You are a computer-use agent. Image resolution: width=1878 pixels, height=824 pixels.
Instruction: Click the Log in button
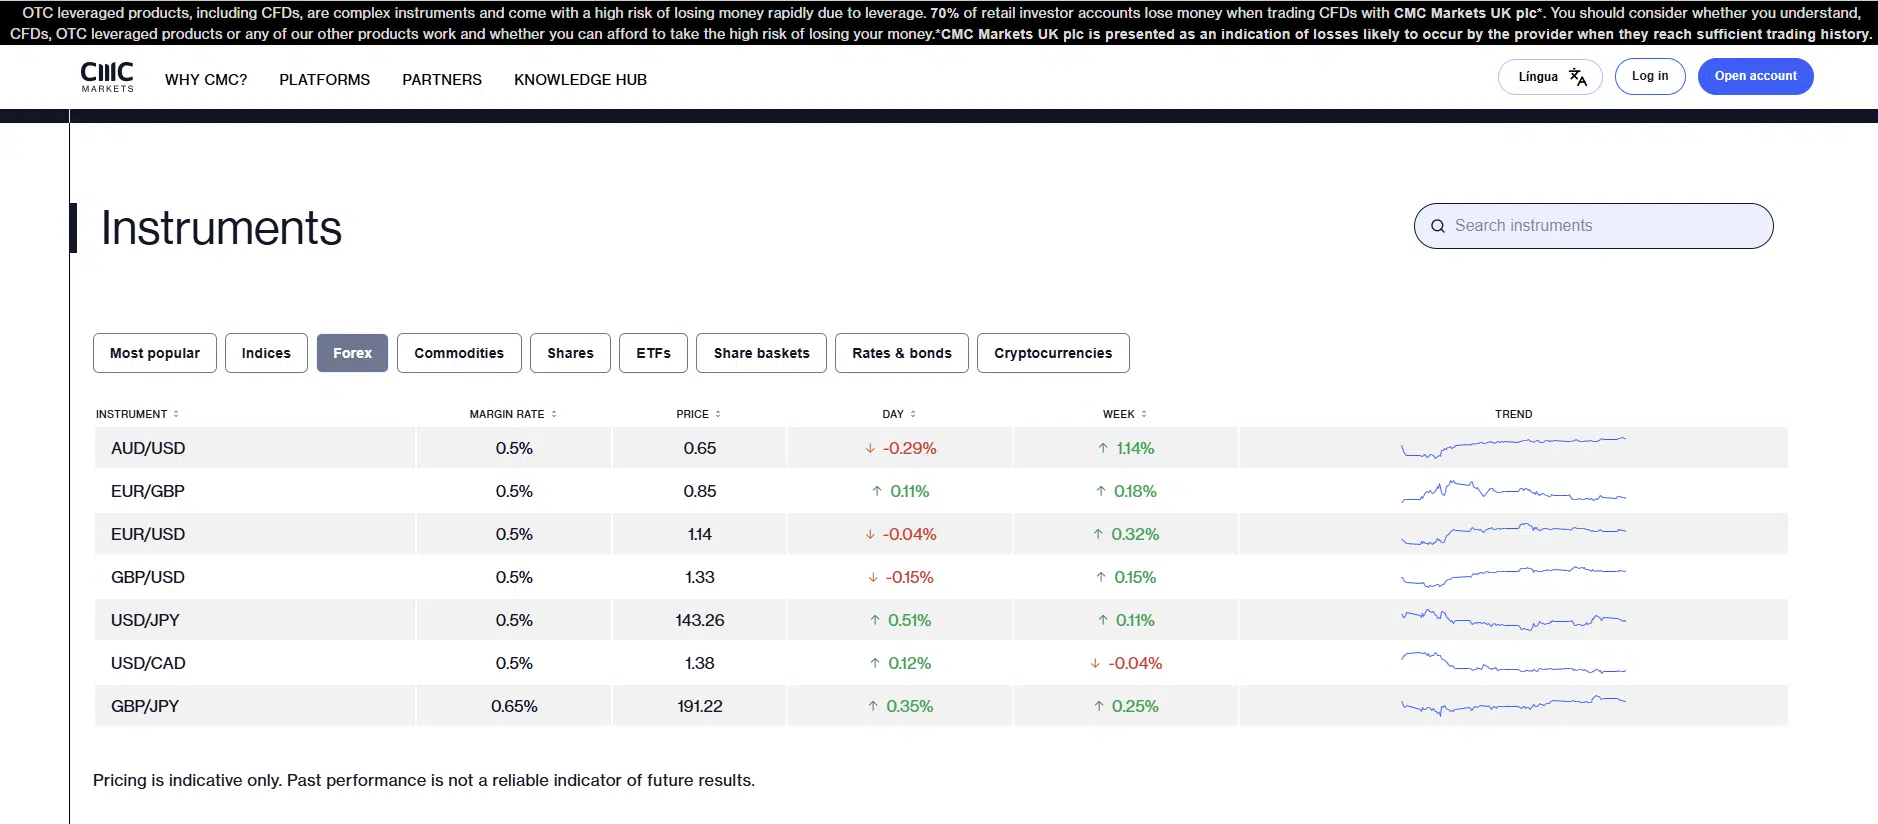coord(1650,77)
